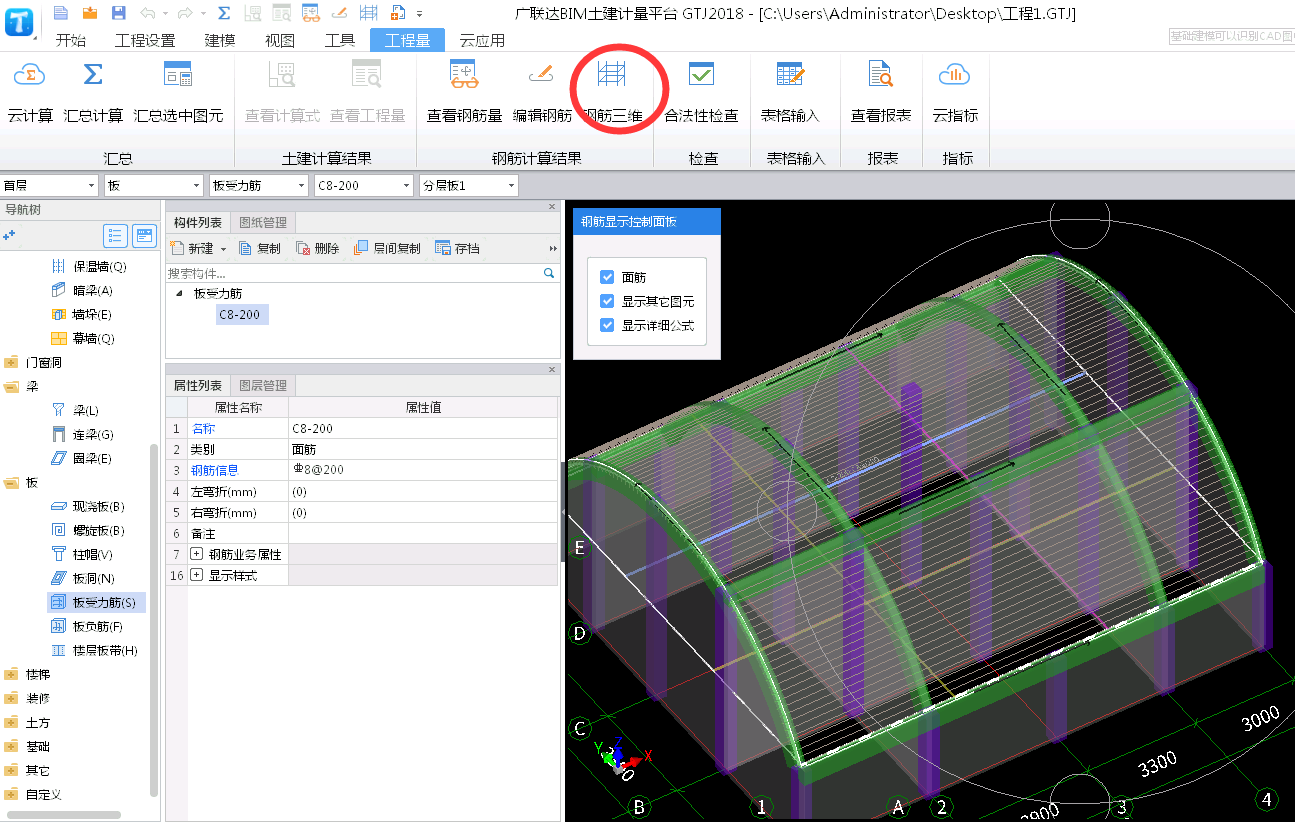Viewport: 1295px width, 822px height.
Task: Click the 云指标 cloud index icon
Action: click(955, 74)
